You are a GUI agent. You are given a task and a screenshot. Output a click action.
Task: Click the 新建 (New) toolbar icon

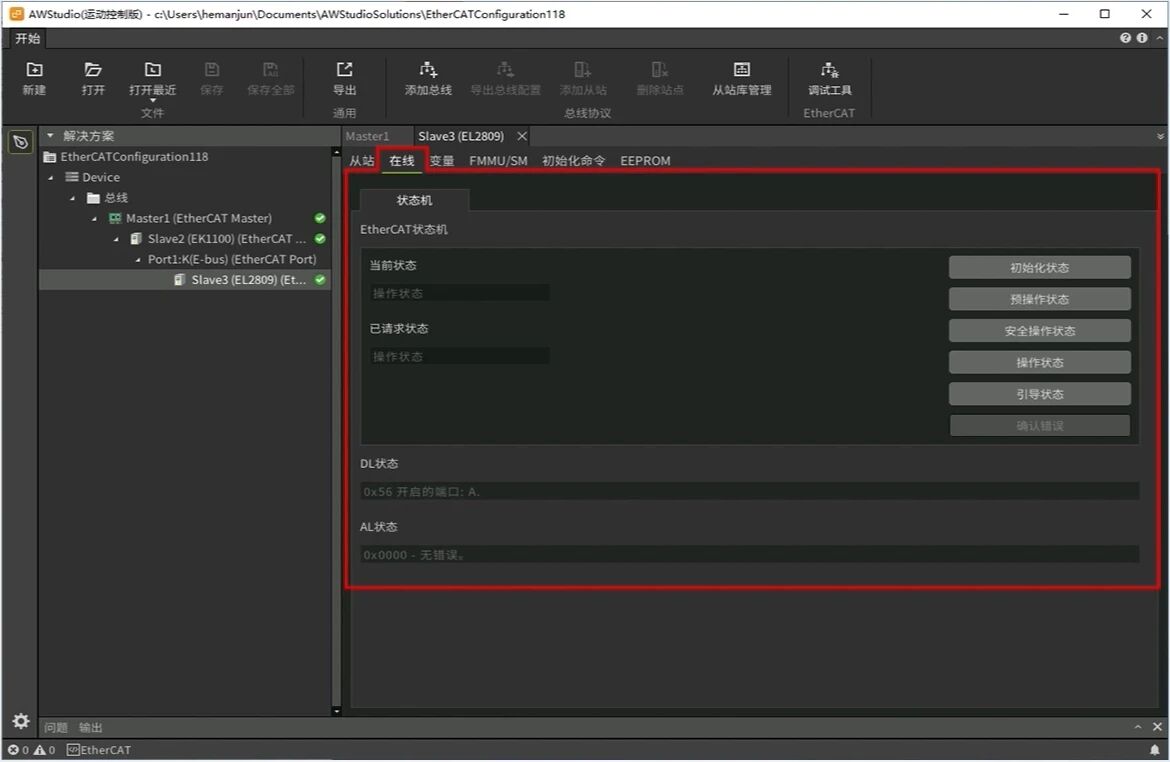point(34,70)
